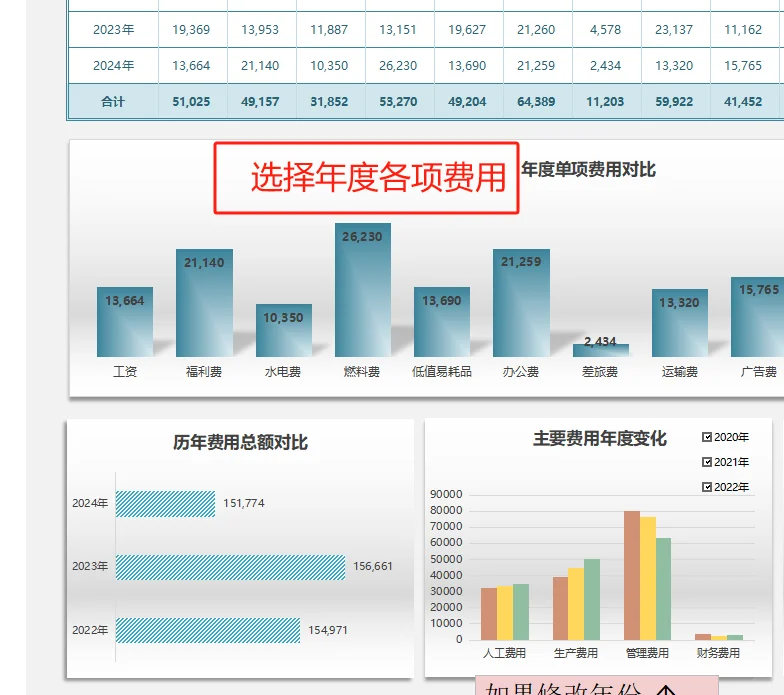
Task: Click total cell 49,204
Action: tap(467, 102)
